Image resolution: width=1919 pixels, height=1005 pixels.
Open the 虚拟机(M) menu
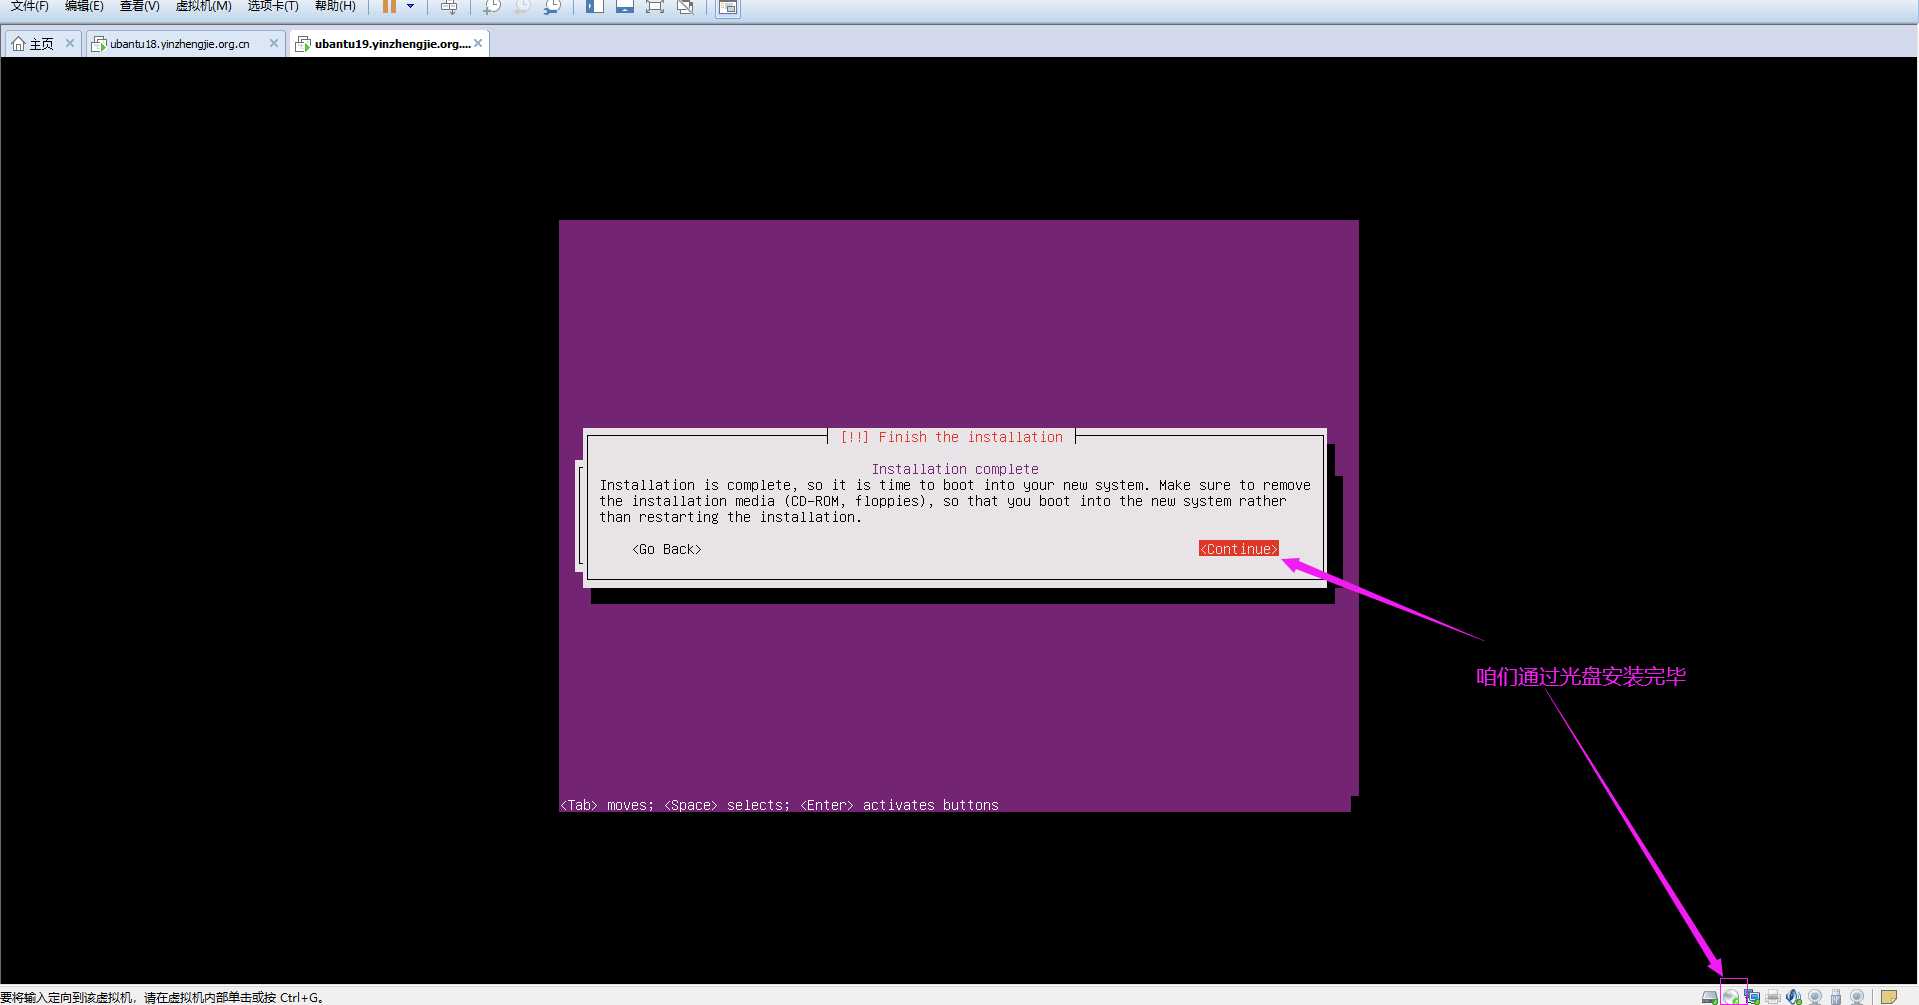pos(203,6)
